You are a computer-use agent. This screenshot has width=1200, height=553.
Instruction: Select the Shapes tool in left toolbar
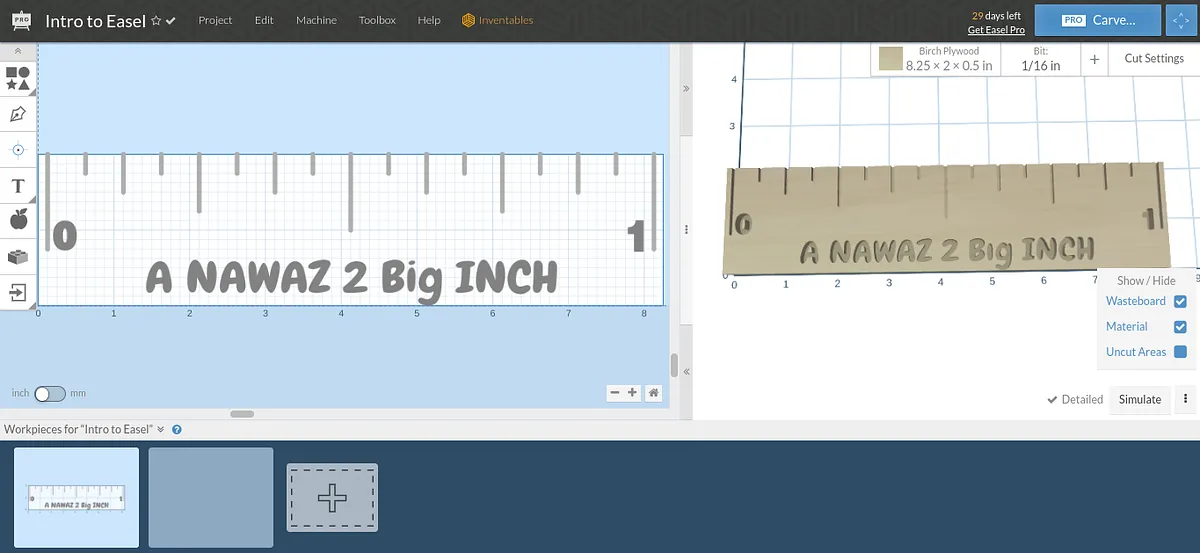(18, 79)
